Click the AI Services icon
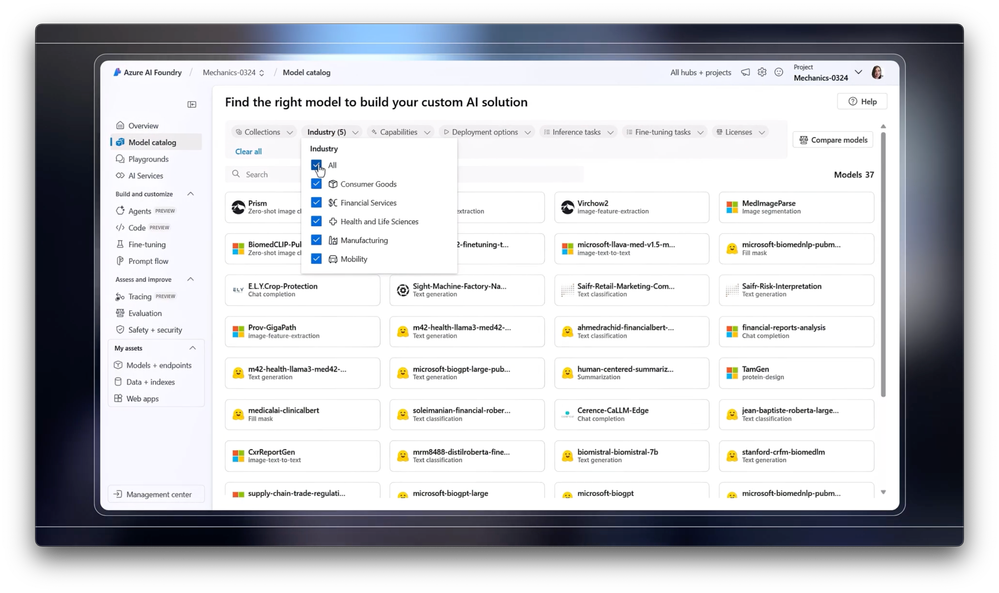The height and width of the screenshot is (593, 999). tap(120, 175)
